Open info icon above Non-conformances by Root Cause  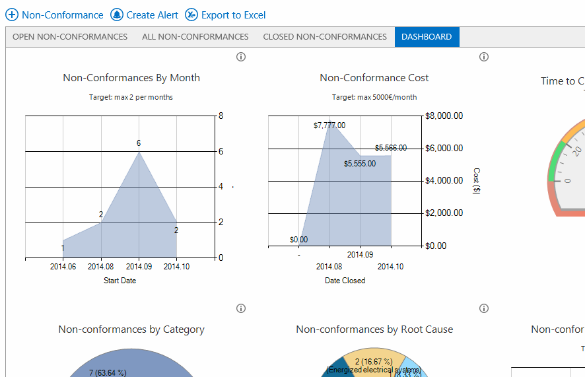[484, 308]
